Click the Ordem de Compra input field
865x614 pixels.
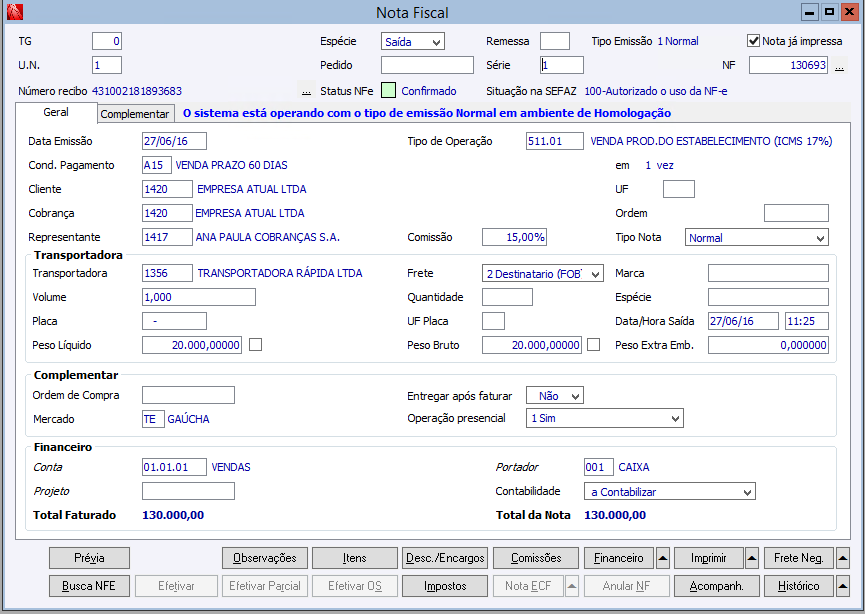click(188, 395)
